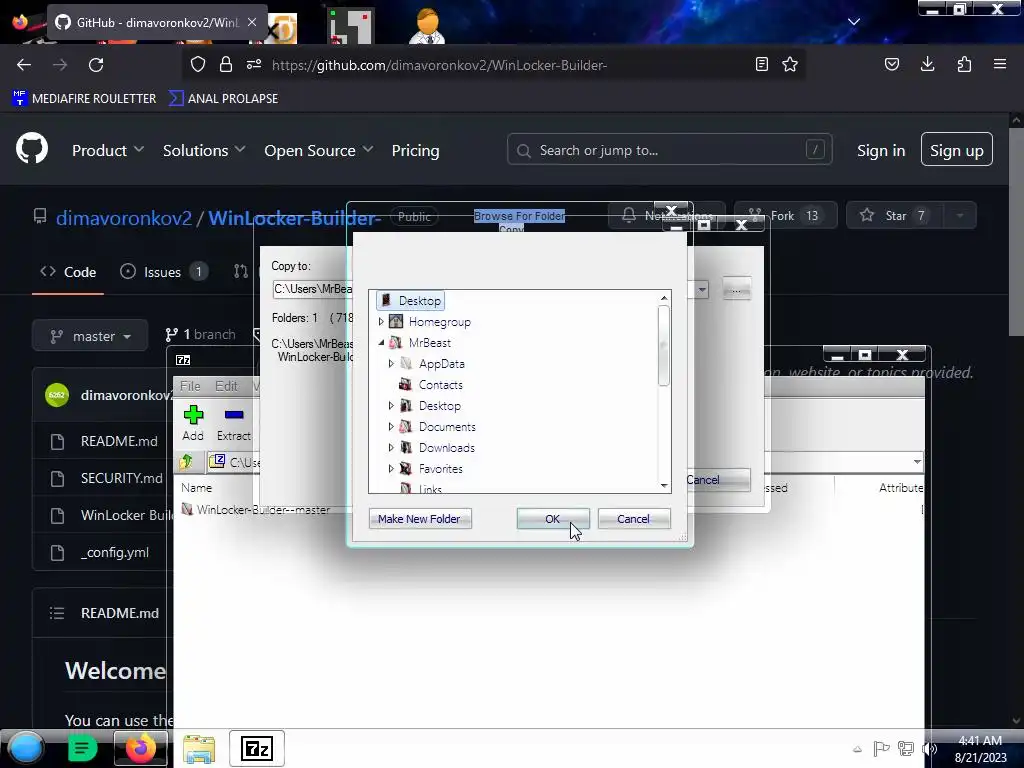This screenshot has width=1024, height=768.
Task: Open the Code tab
Action: 68,272
